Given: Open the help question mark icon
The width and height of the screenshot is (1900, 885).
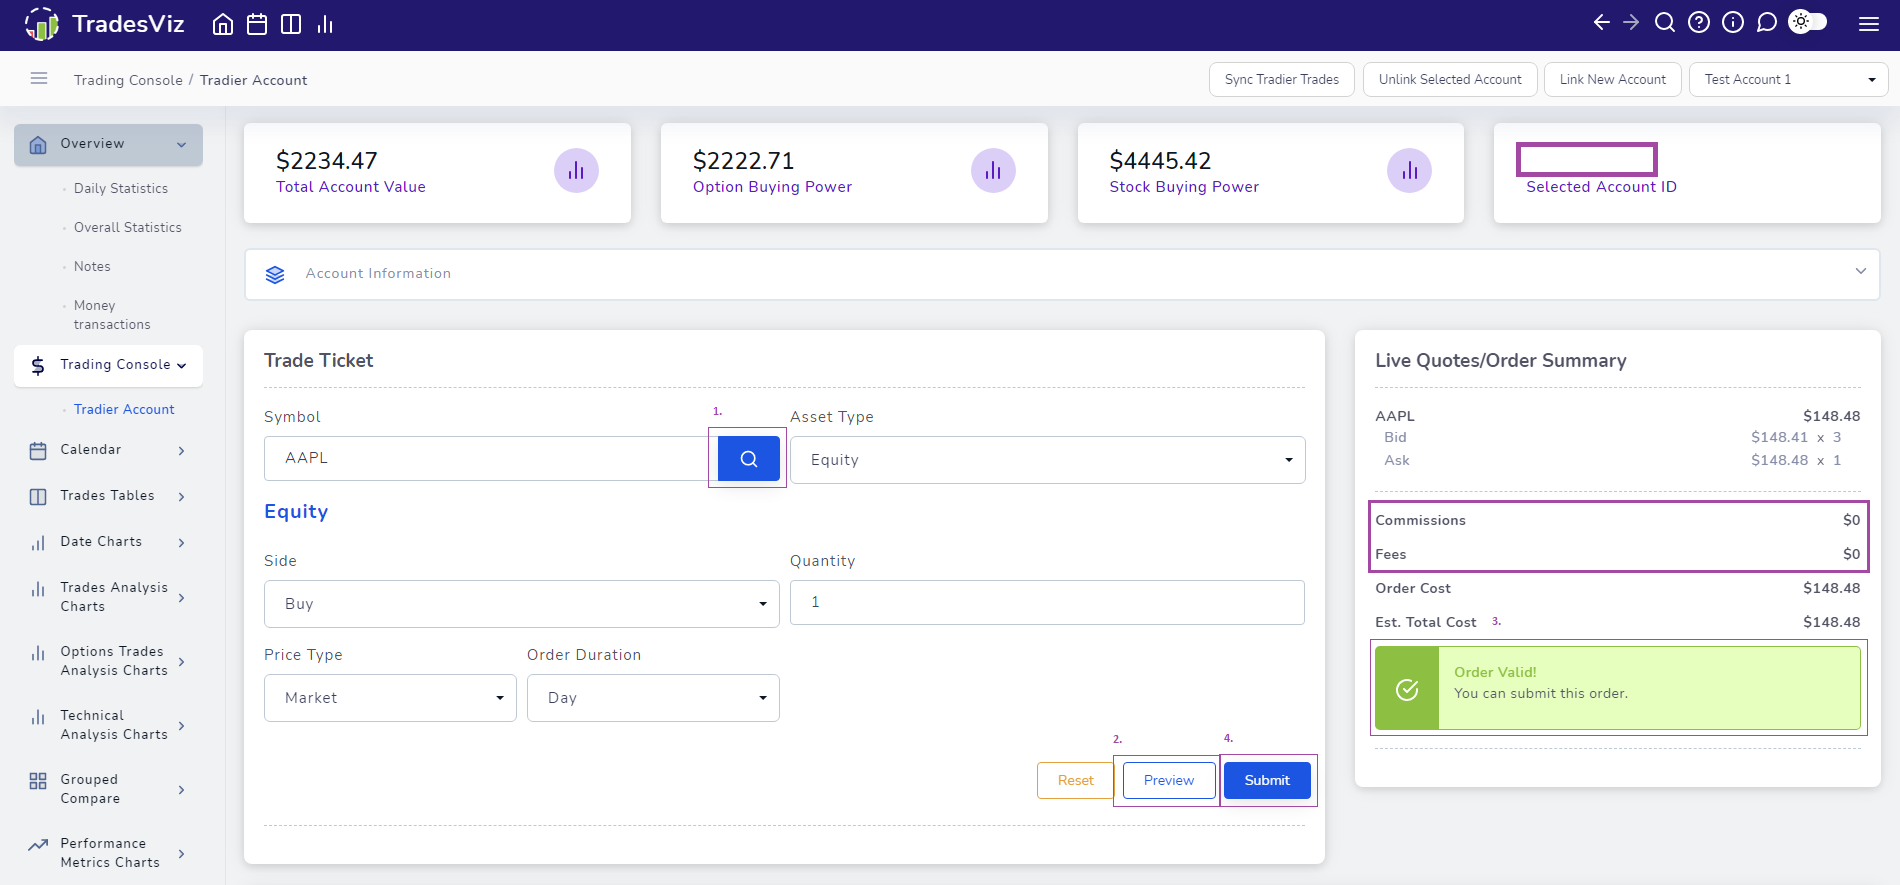Looking at the screenshot, I should coord(1699,22).
